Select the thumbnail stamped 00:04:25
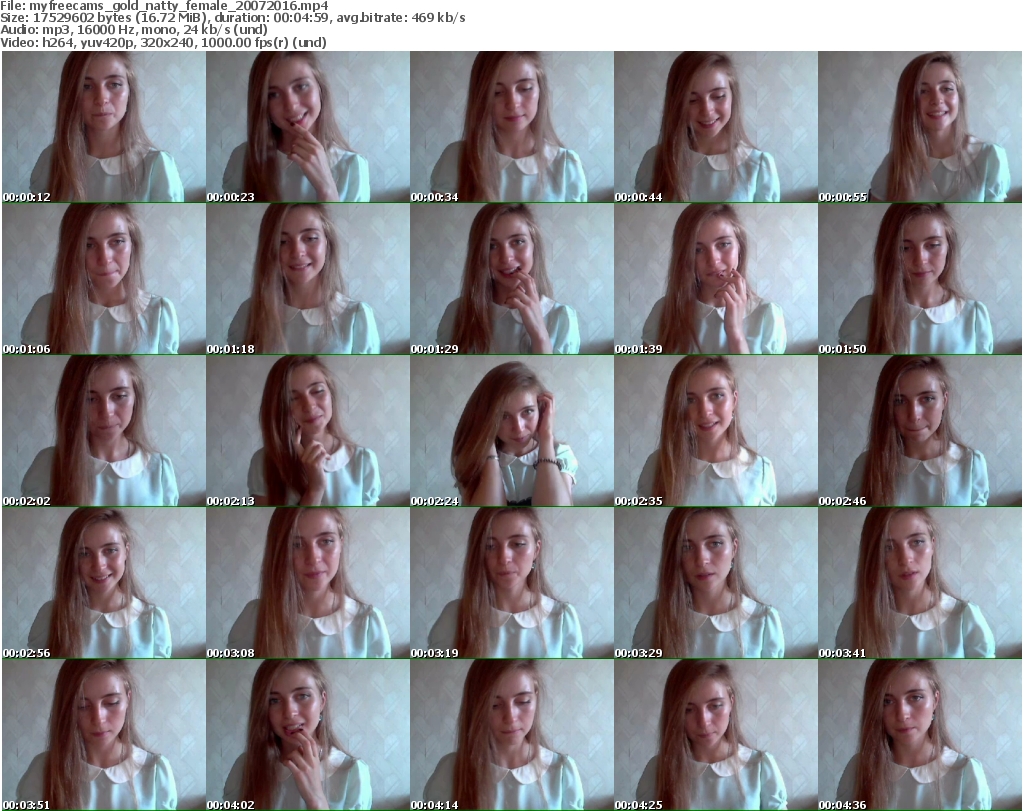The width and height of the screenshot is (1024, 811). pos(716,735)
